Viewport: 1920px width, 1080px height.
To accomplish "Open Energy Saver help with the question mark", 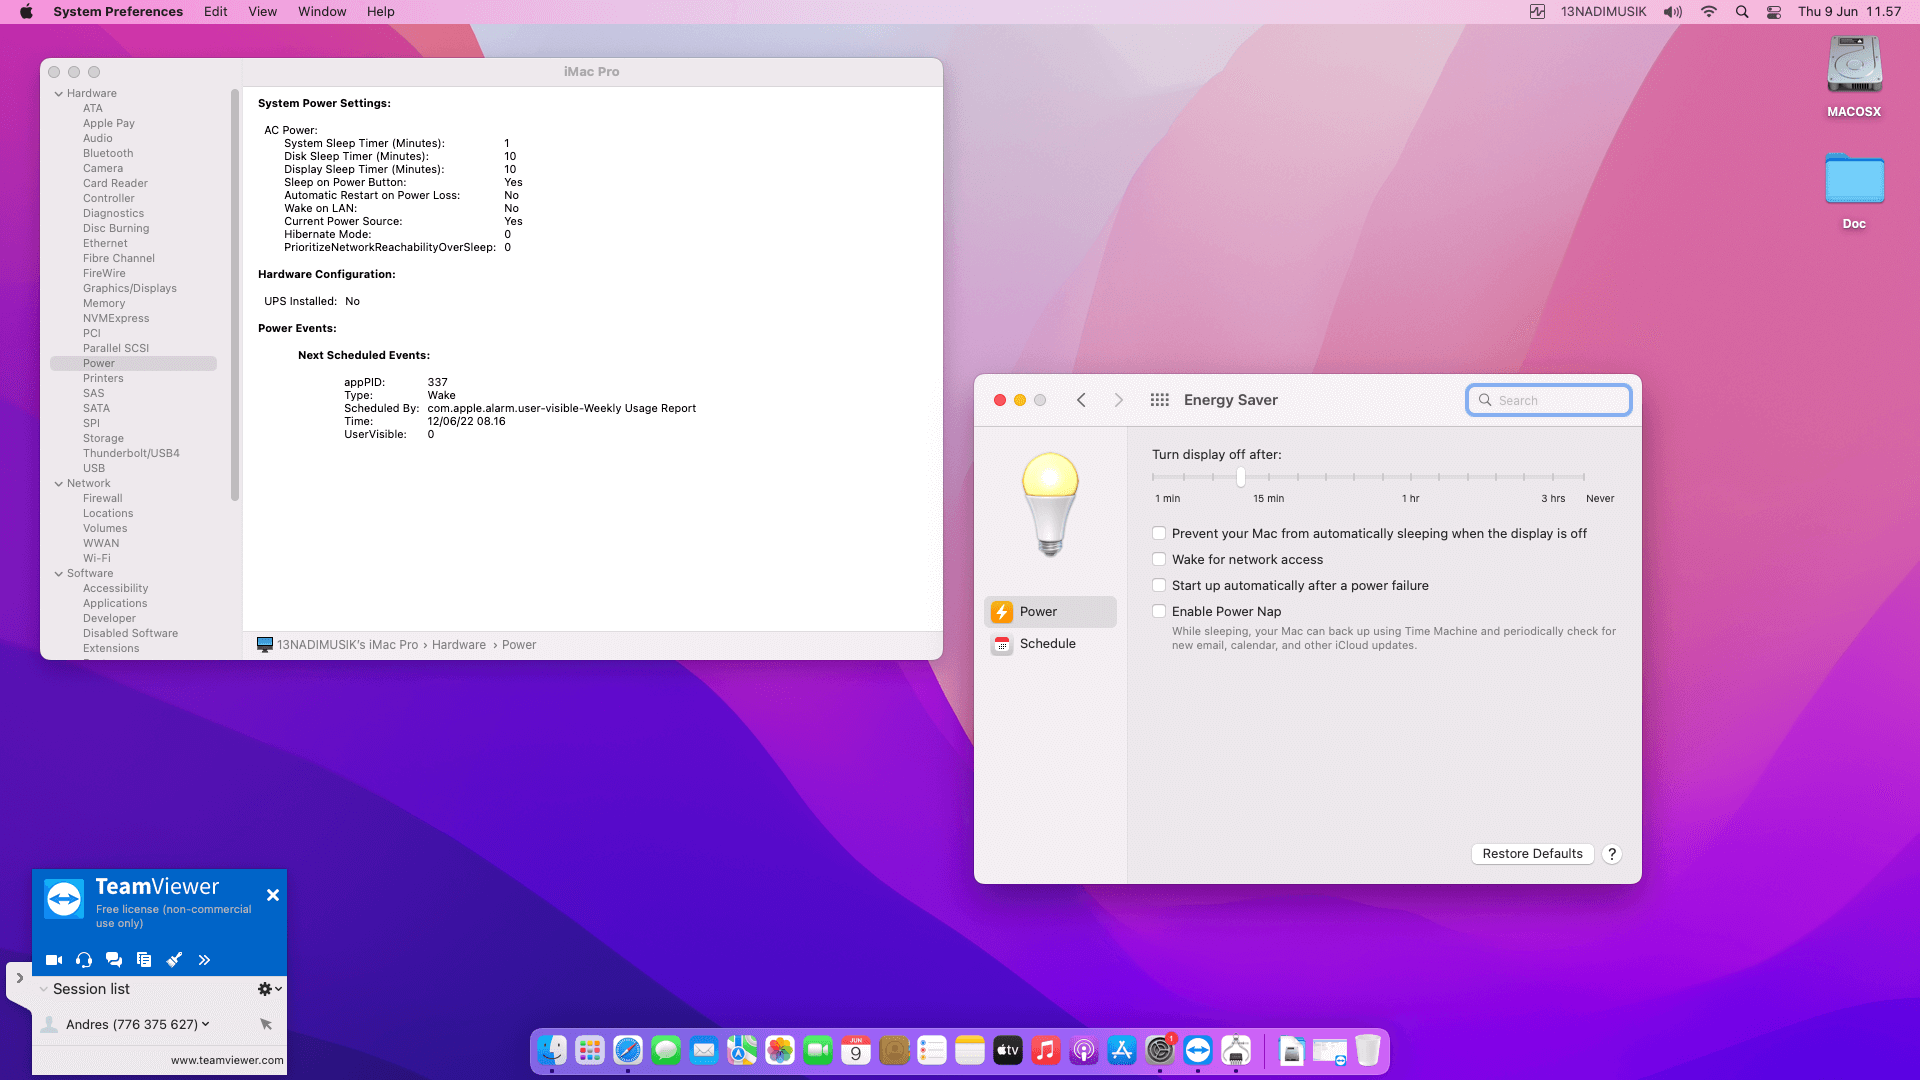I will coord(1612,854).
